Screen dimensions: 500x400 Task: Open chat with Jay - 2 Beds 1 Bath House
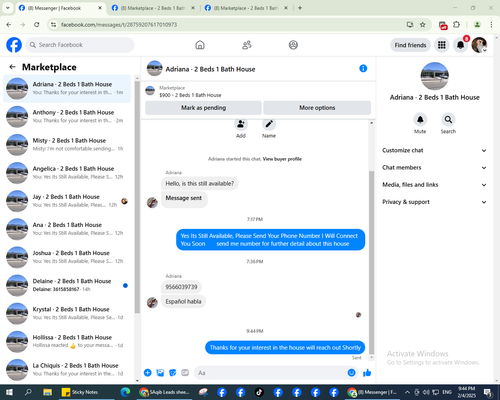[67, 201]
